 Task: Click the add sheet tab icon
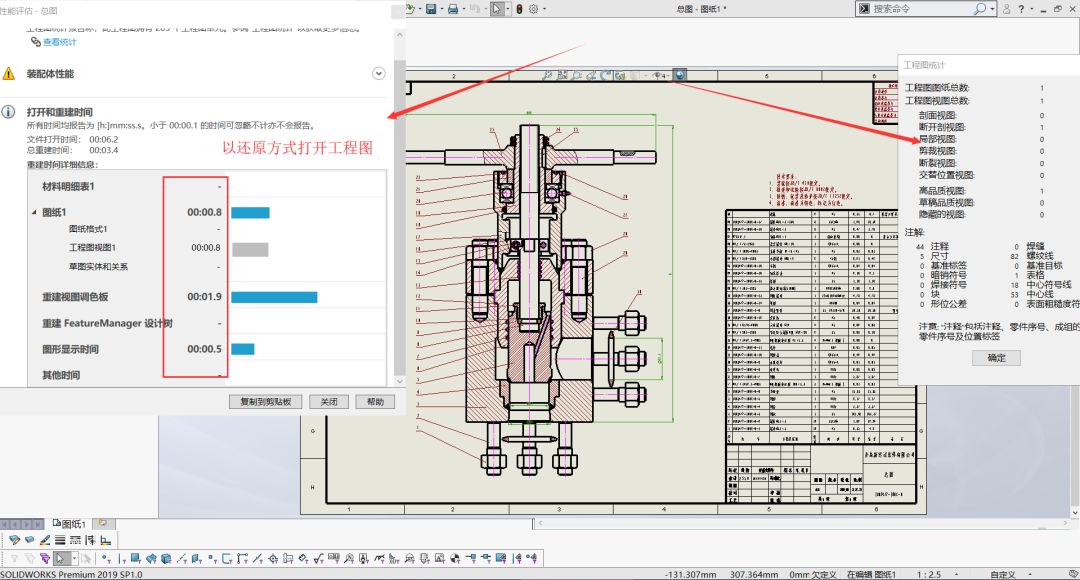tap(102, 523)
